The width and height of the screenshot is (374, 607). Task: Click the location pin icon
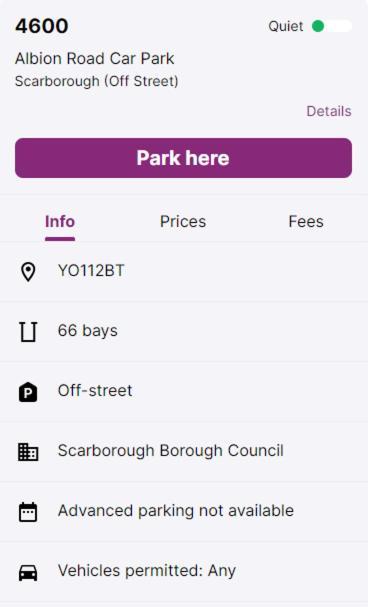[x=28, y=272]
